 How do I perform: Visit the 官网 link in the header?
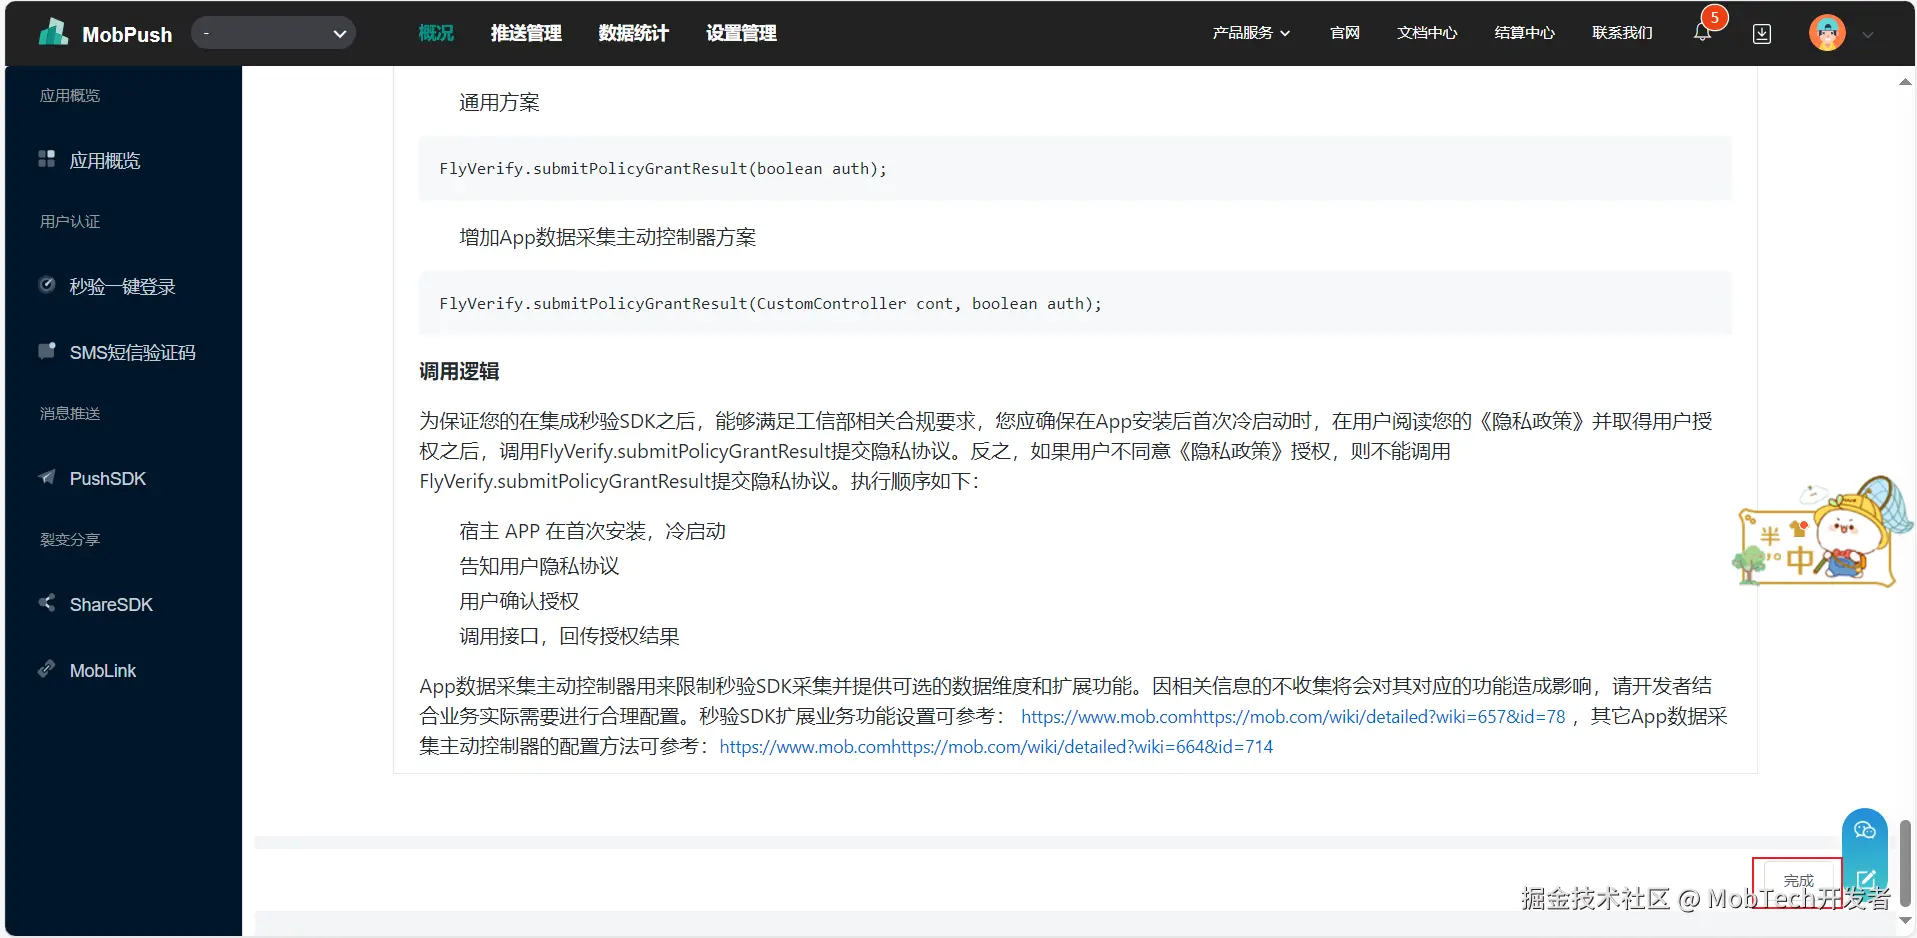pos(1345,33)
